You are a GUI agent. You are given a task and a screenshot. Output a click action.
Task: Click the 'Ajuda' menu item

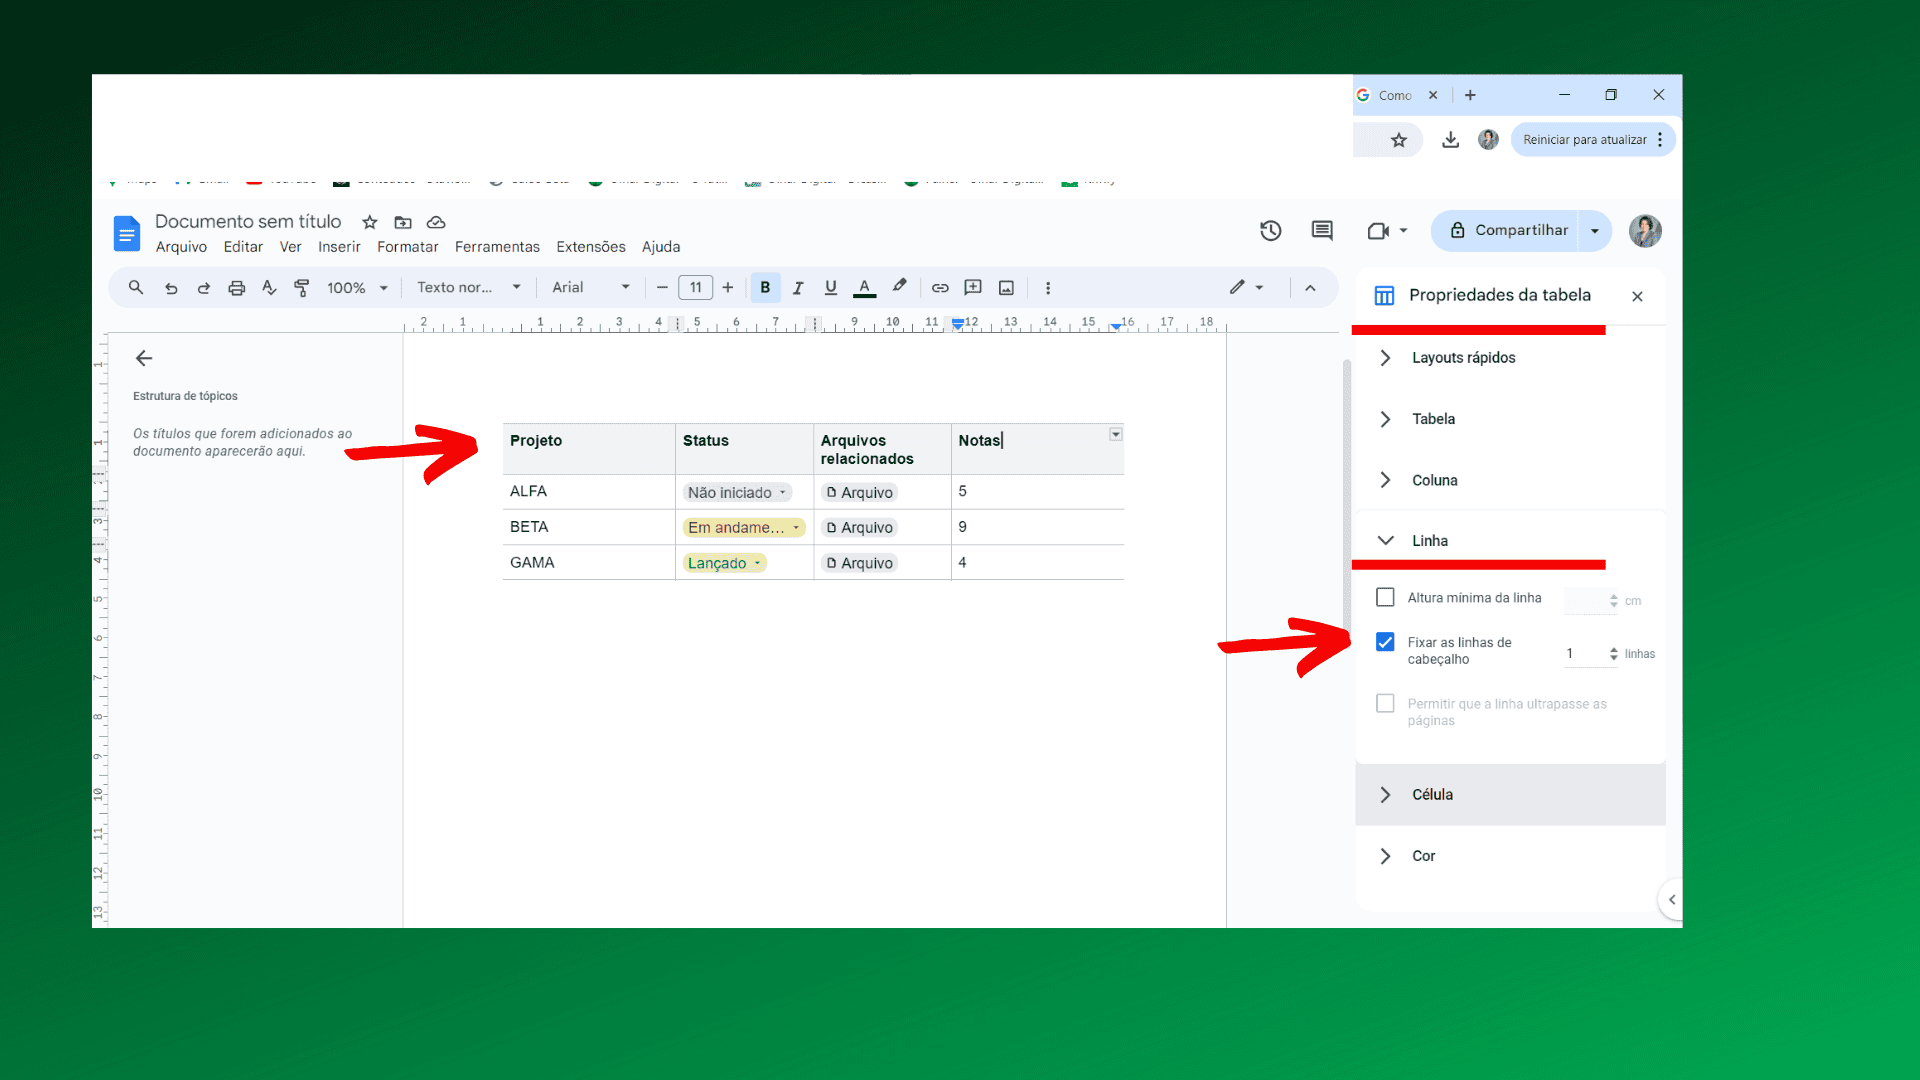pyautogui.click(x=659, y=247)
